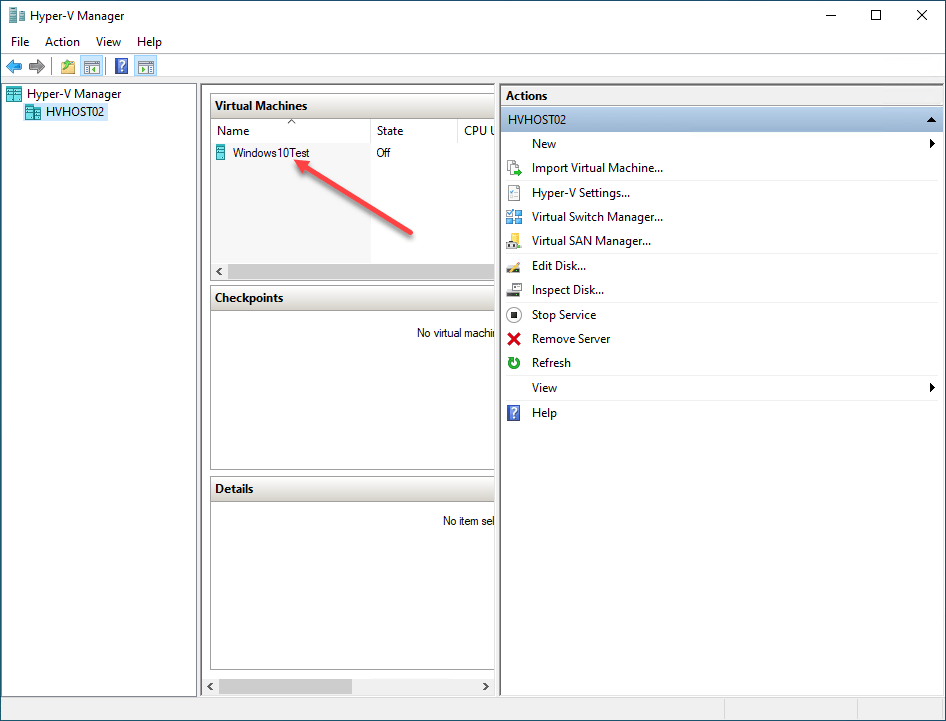Collapse the HVHOST02 actions section arrow

(x=932, y=119)
